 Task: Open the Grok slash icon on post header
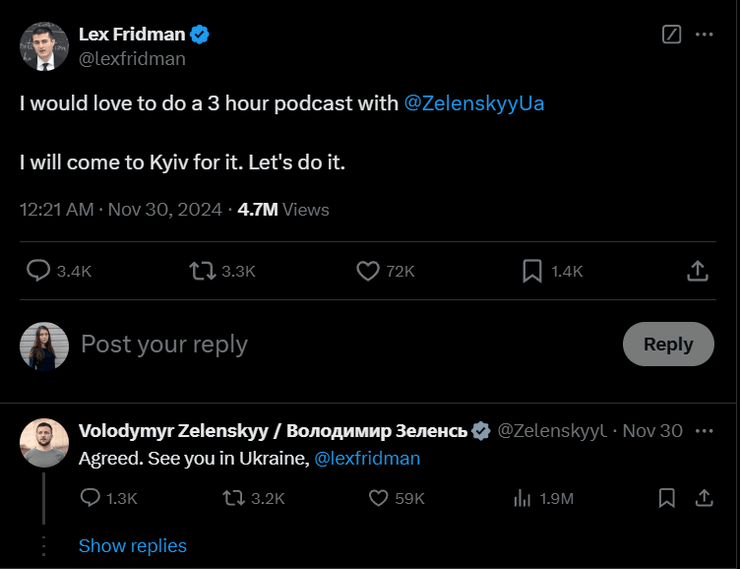[x=672, y=34]
